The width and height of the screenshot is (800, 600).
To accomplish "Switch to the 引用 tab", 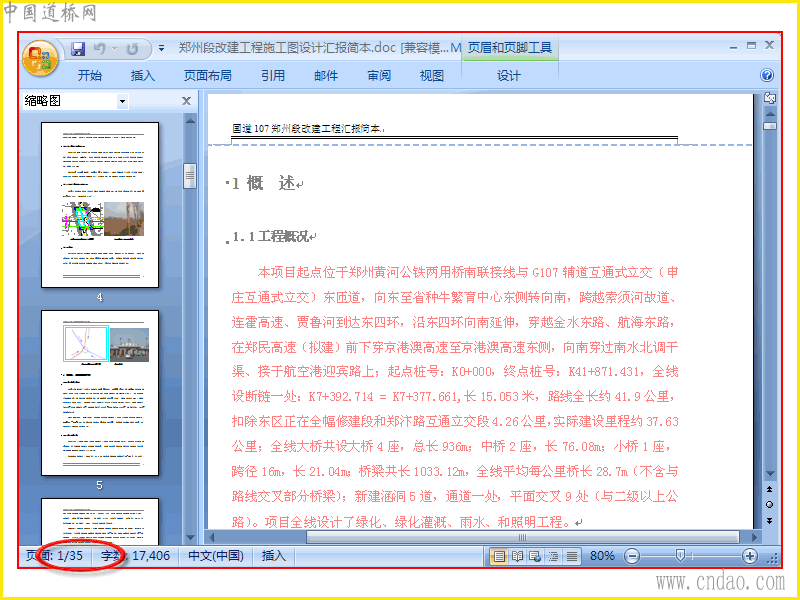I will [x=273, y=76].
